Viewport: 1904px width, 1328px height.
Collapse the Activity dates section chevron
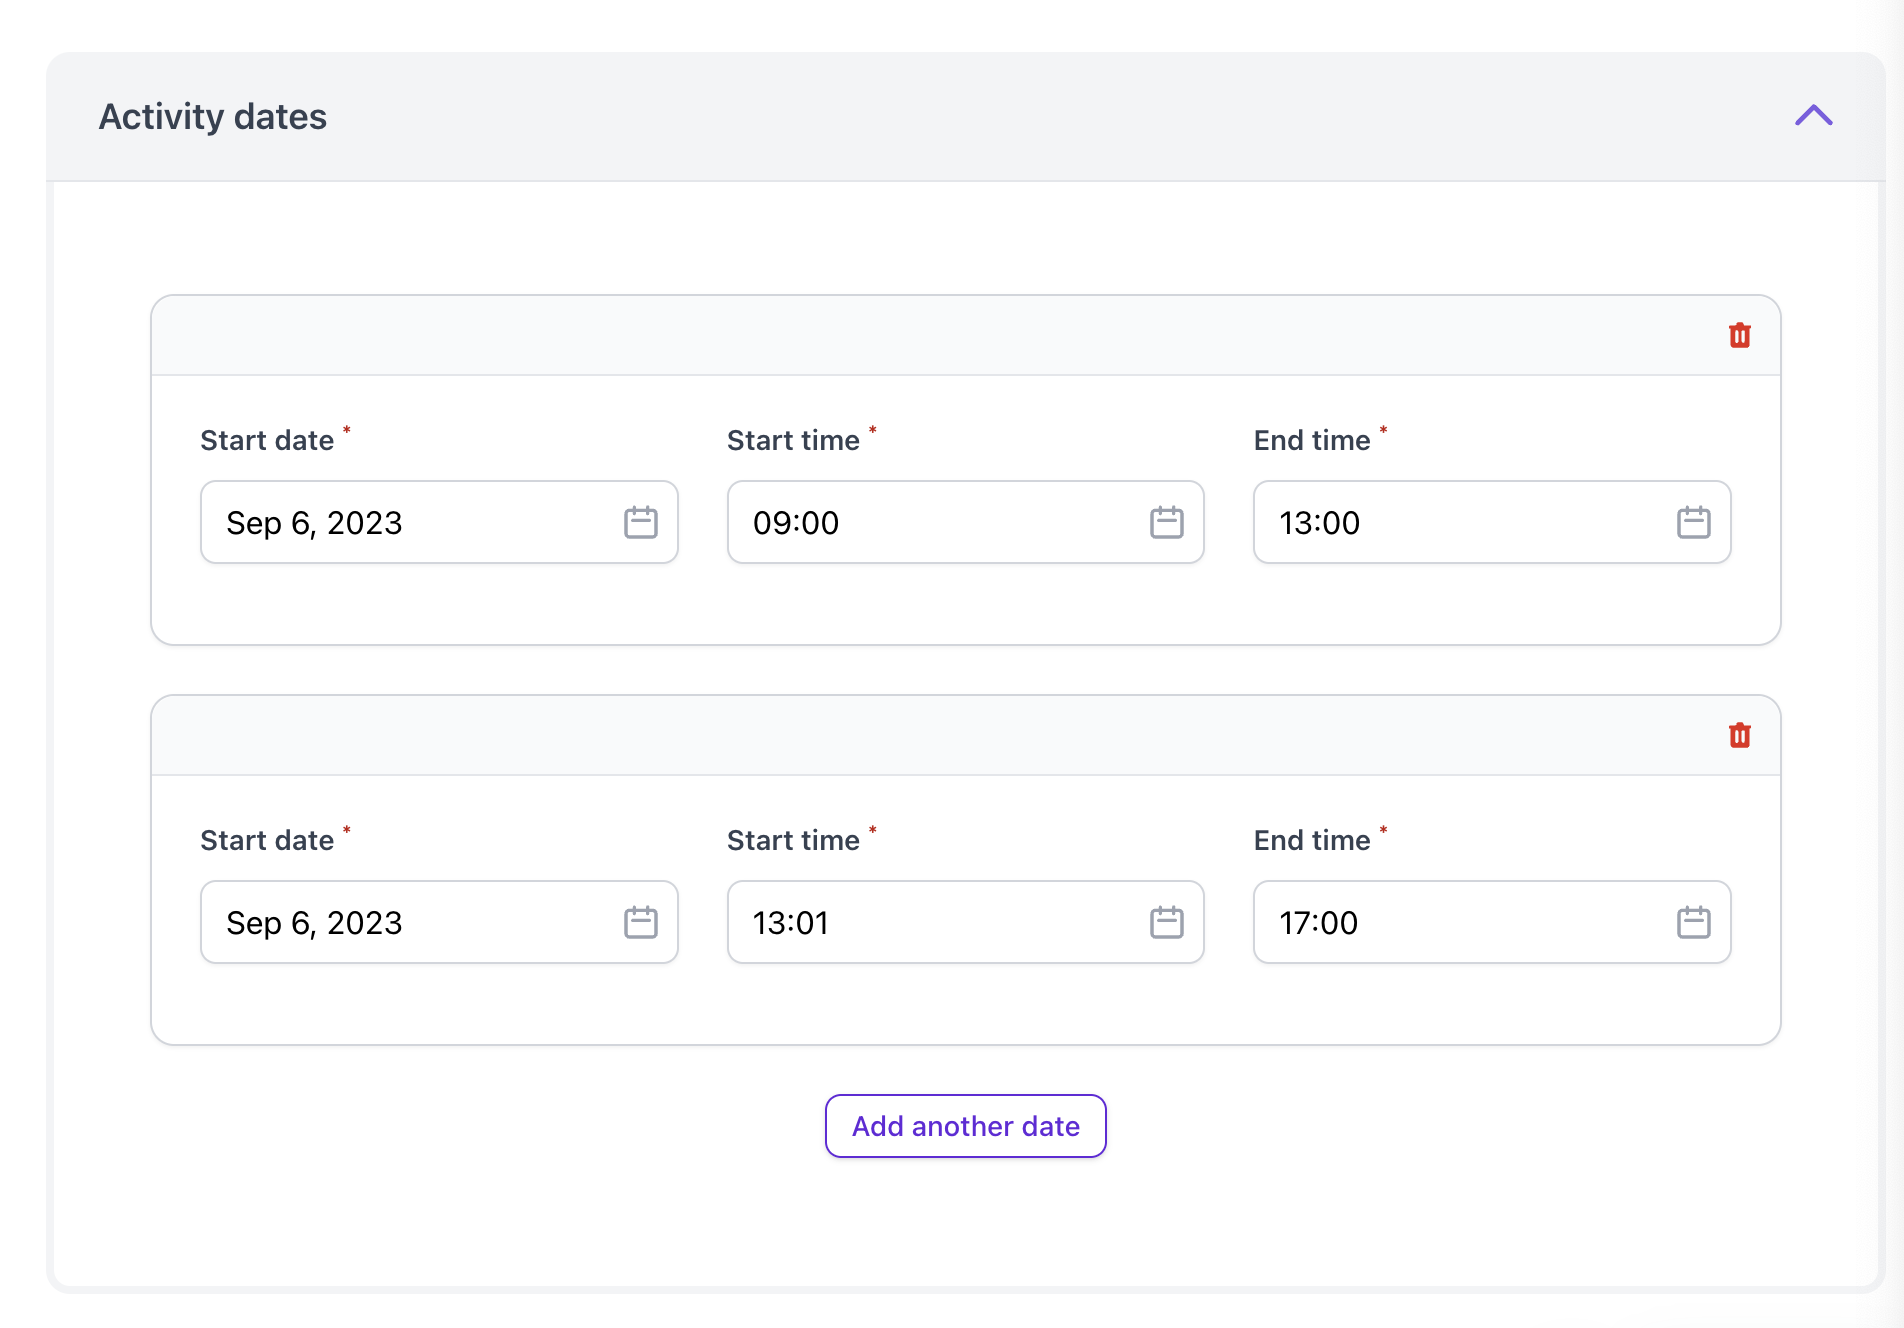coord(1813,116)
